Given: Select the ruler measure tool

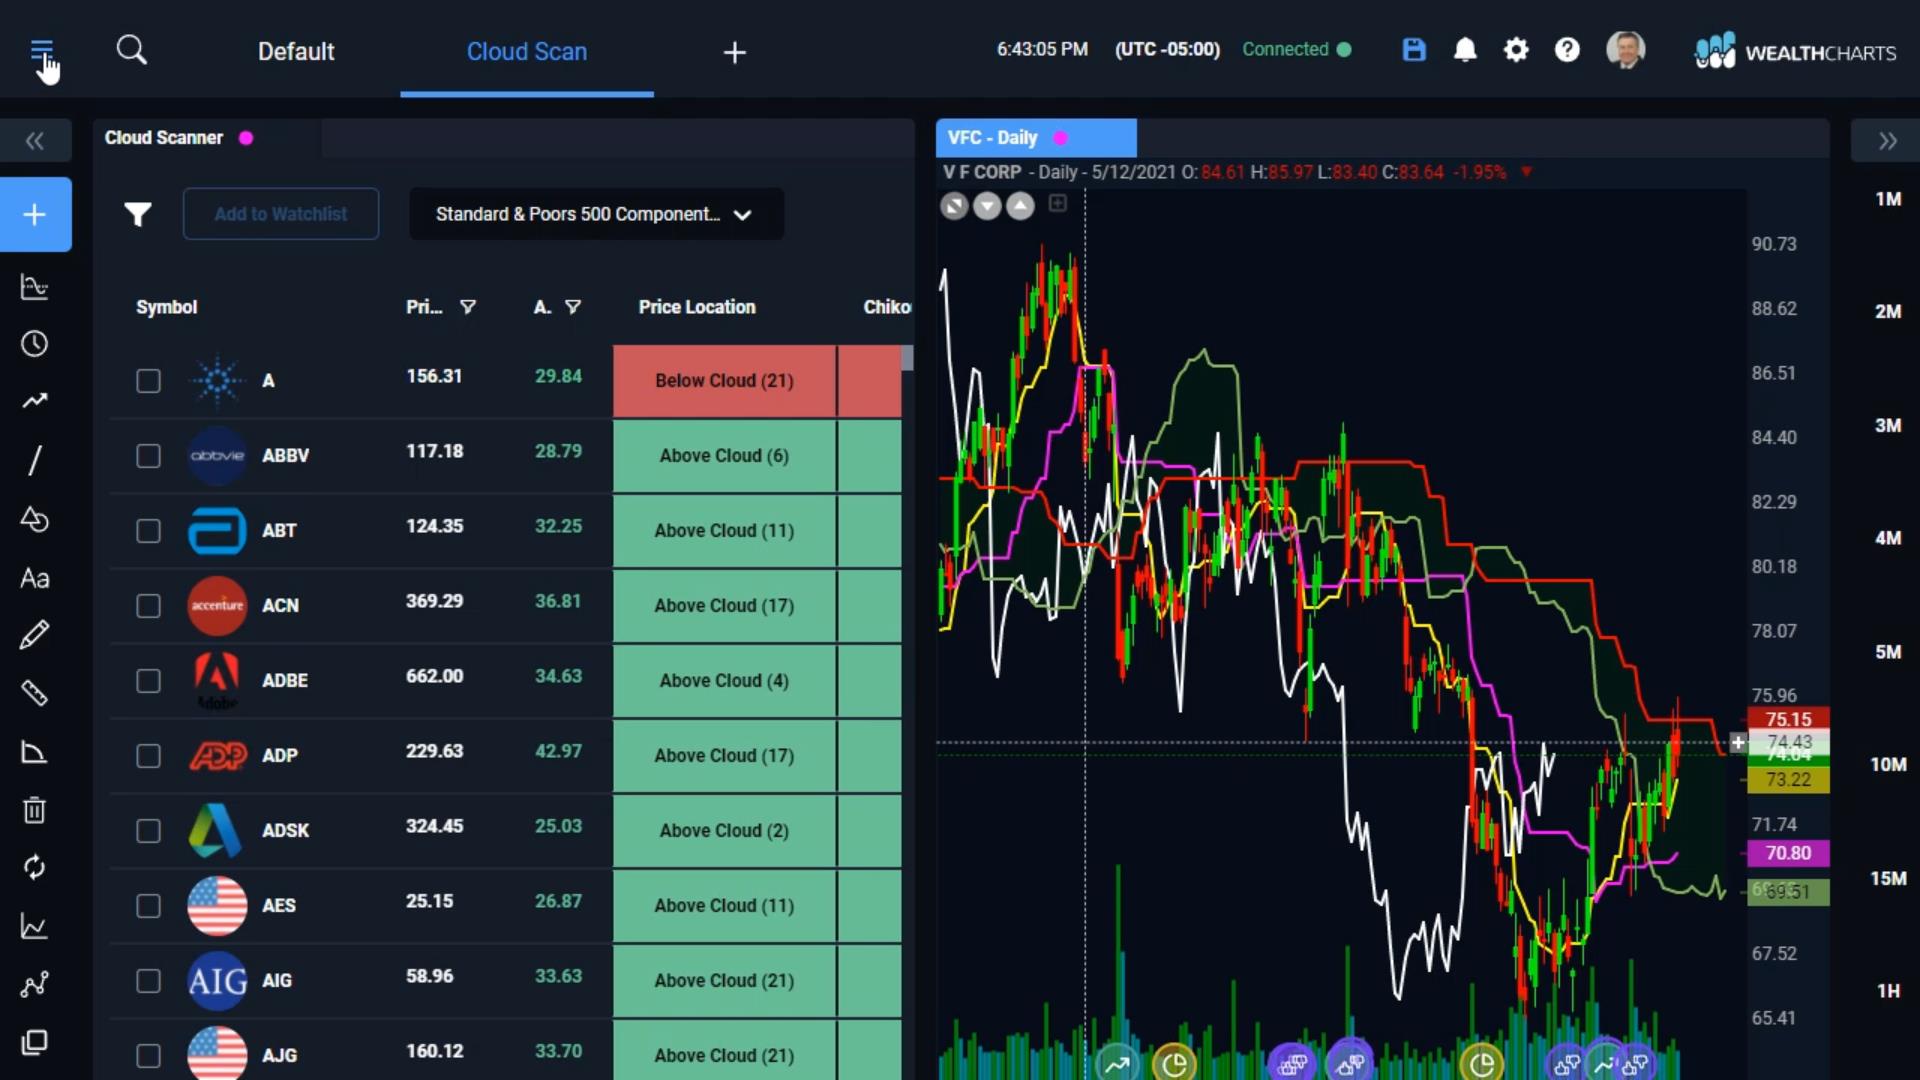Looking at the screenshot, I should click(35, 692).
